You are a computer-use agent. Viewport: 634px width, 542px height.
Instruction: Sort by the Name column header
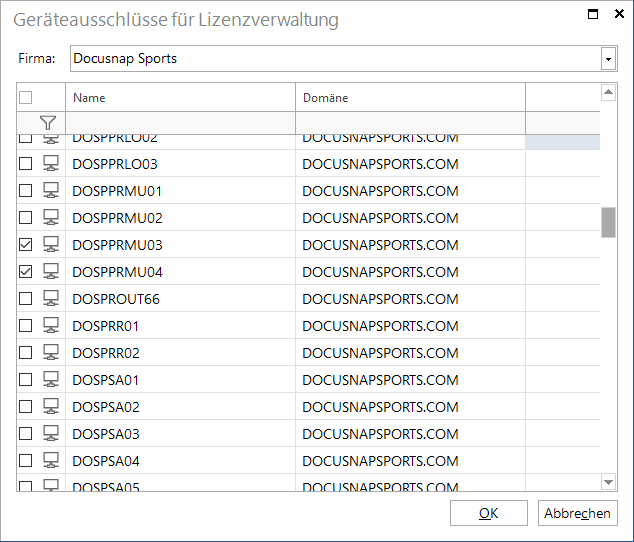point(180,97)
